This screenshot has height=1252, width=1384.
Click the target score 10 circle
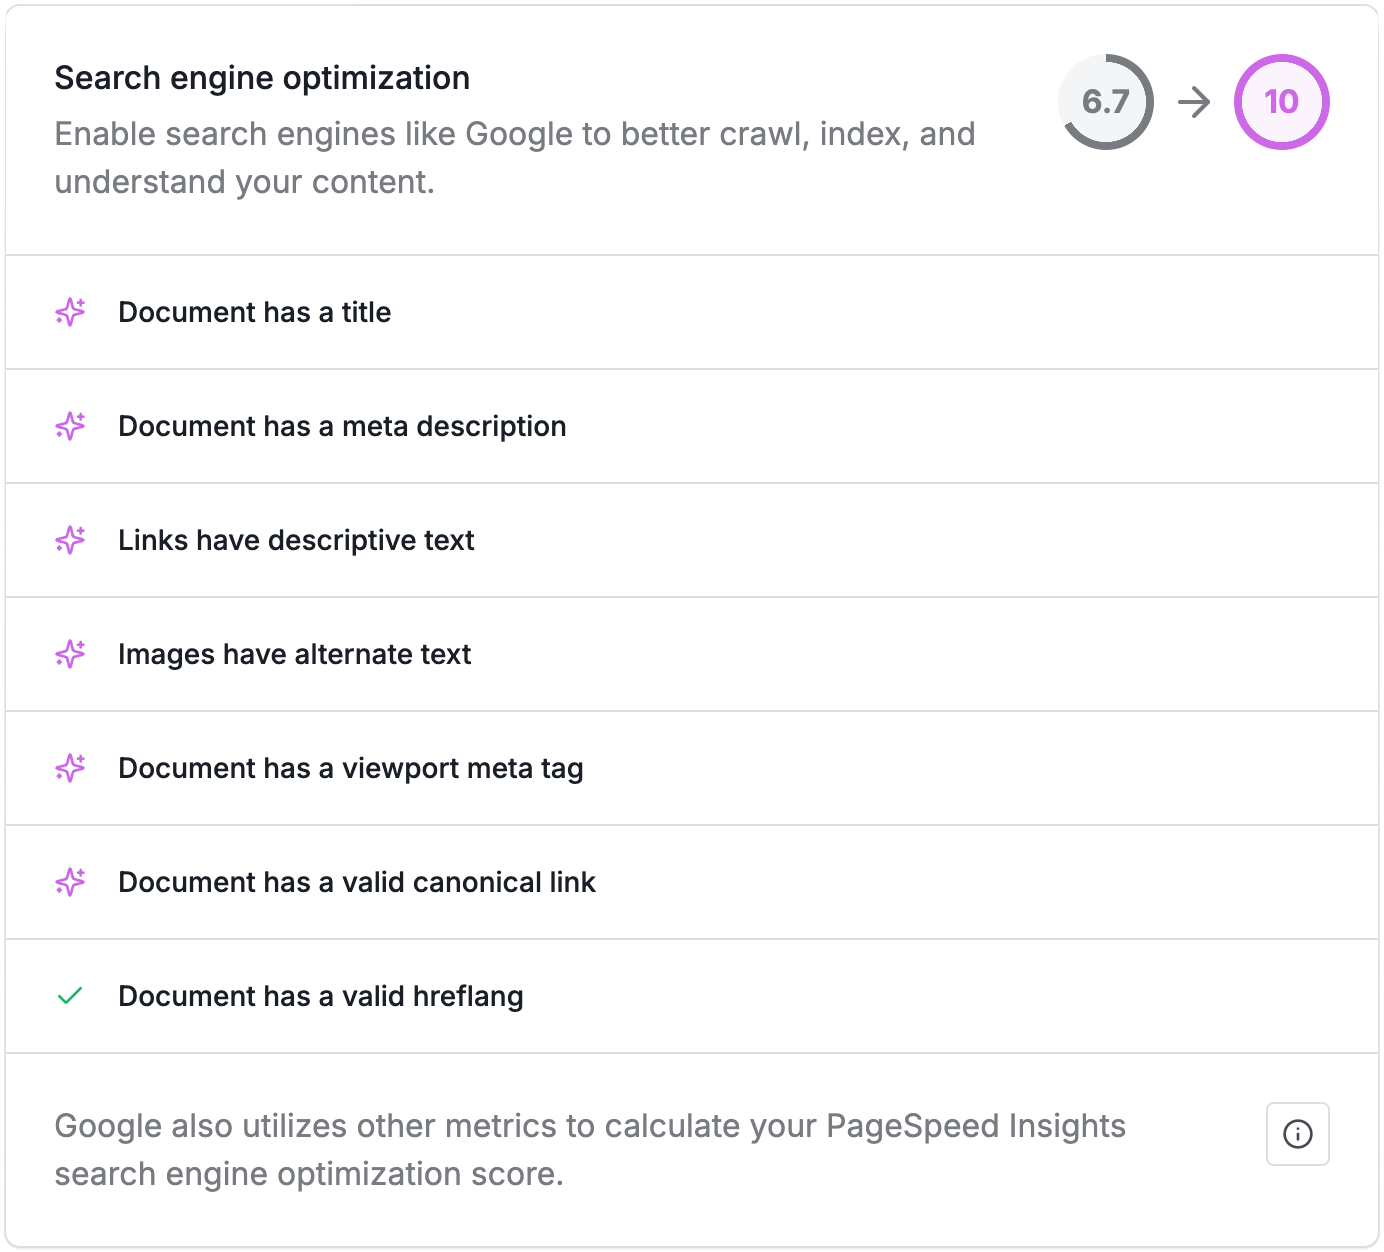[x=1281, y=102]
